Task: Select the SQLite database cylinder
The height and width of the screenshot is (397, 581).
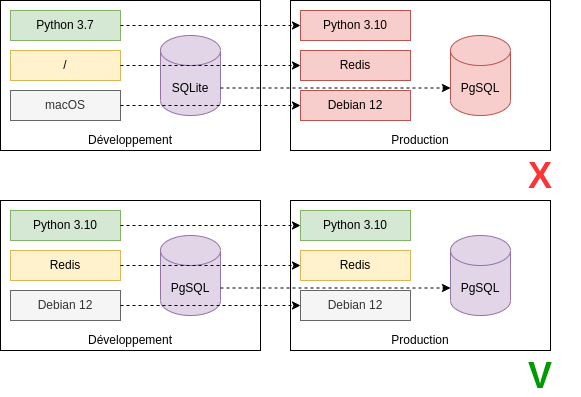Action: 190,75
